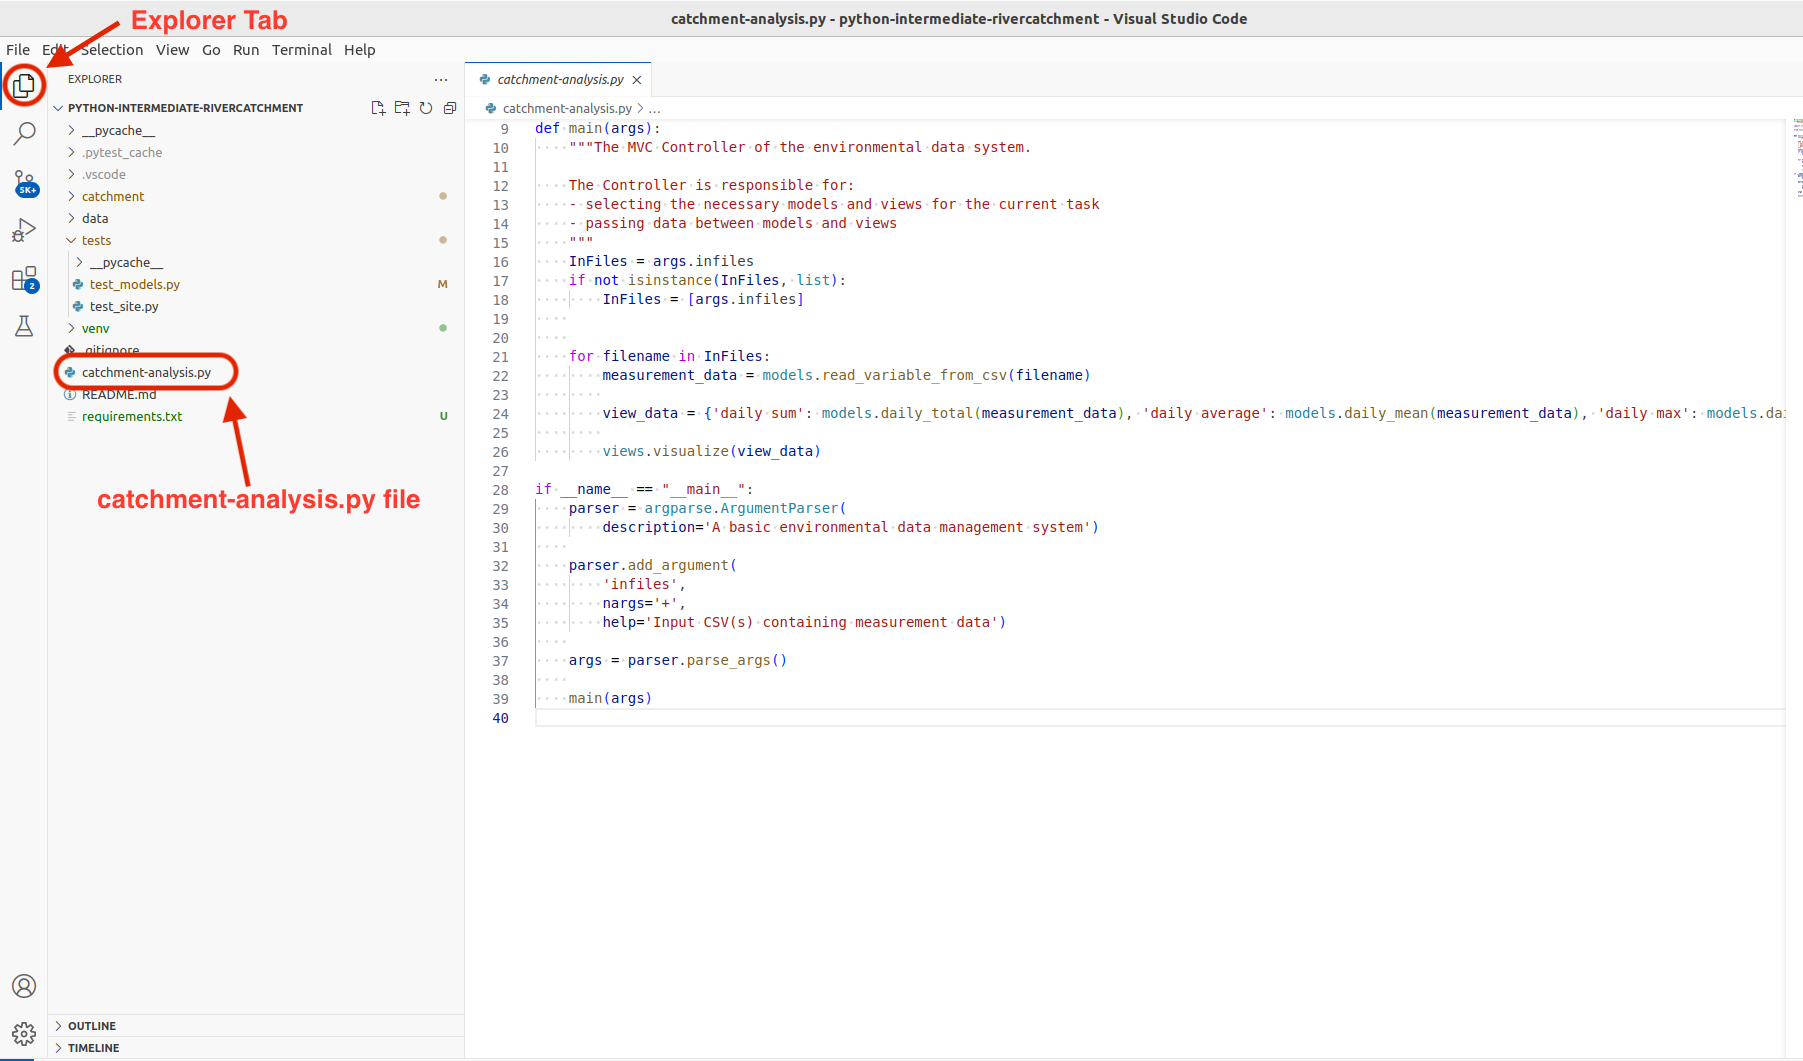Open the Terminal menu

pyautogui.click(x=302, y=50)
